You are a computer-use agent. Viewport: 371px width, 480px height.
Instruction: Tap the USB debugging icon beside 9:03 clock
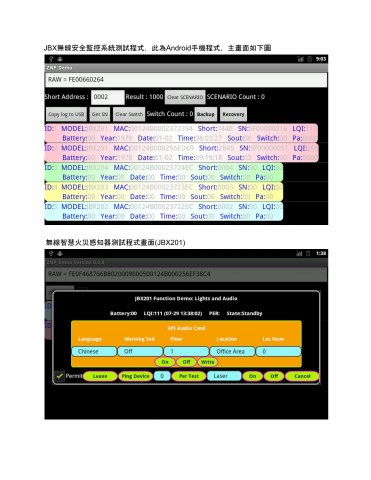click(x=60, y=59)
